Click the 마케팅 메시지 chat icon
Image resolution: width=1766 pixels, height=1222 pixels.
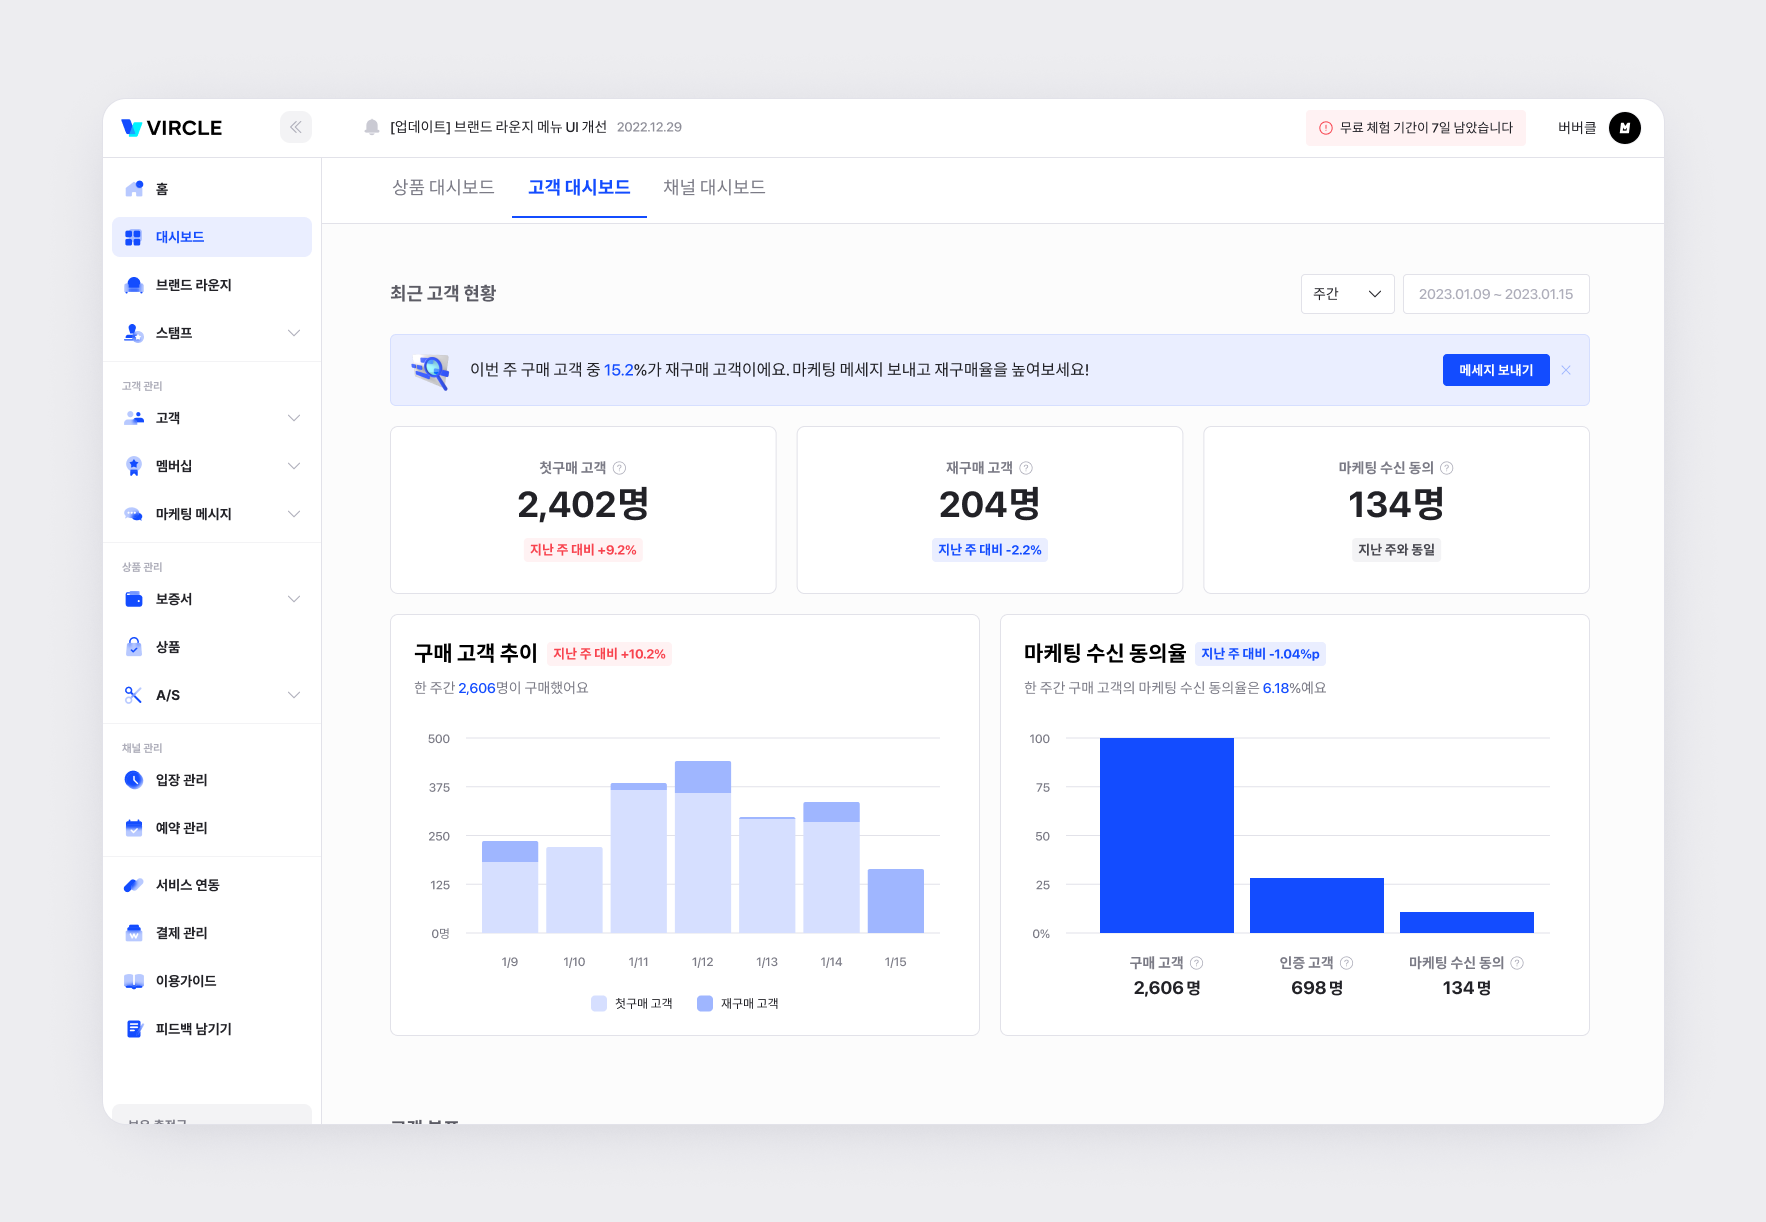[134, 514]
